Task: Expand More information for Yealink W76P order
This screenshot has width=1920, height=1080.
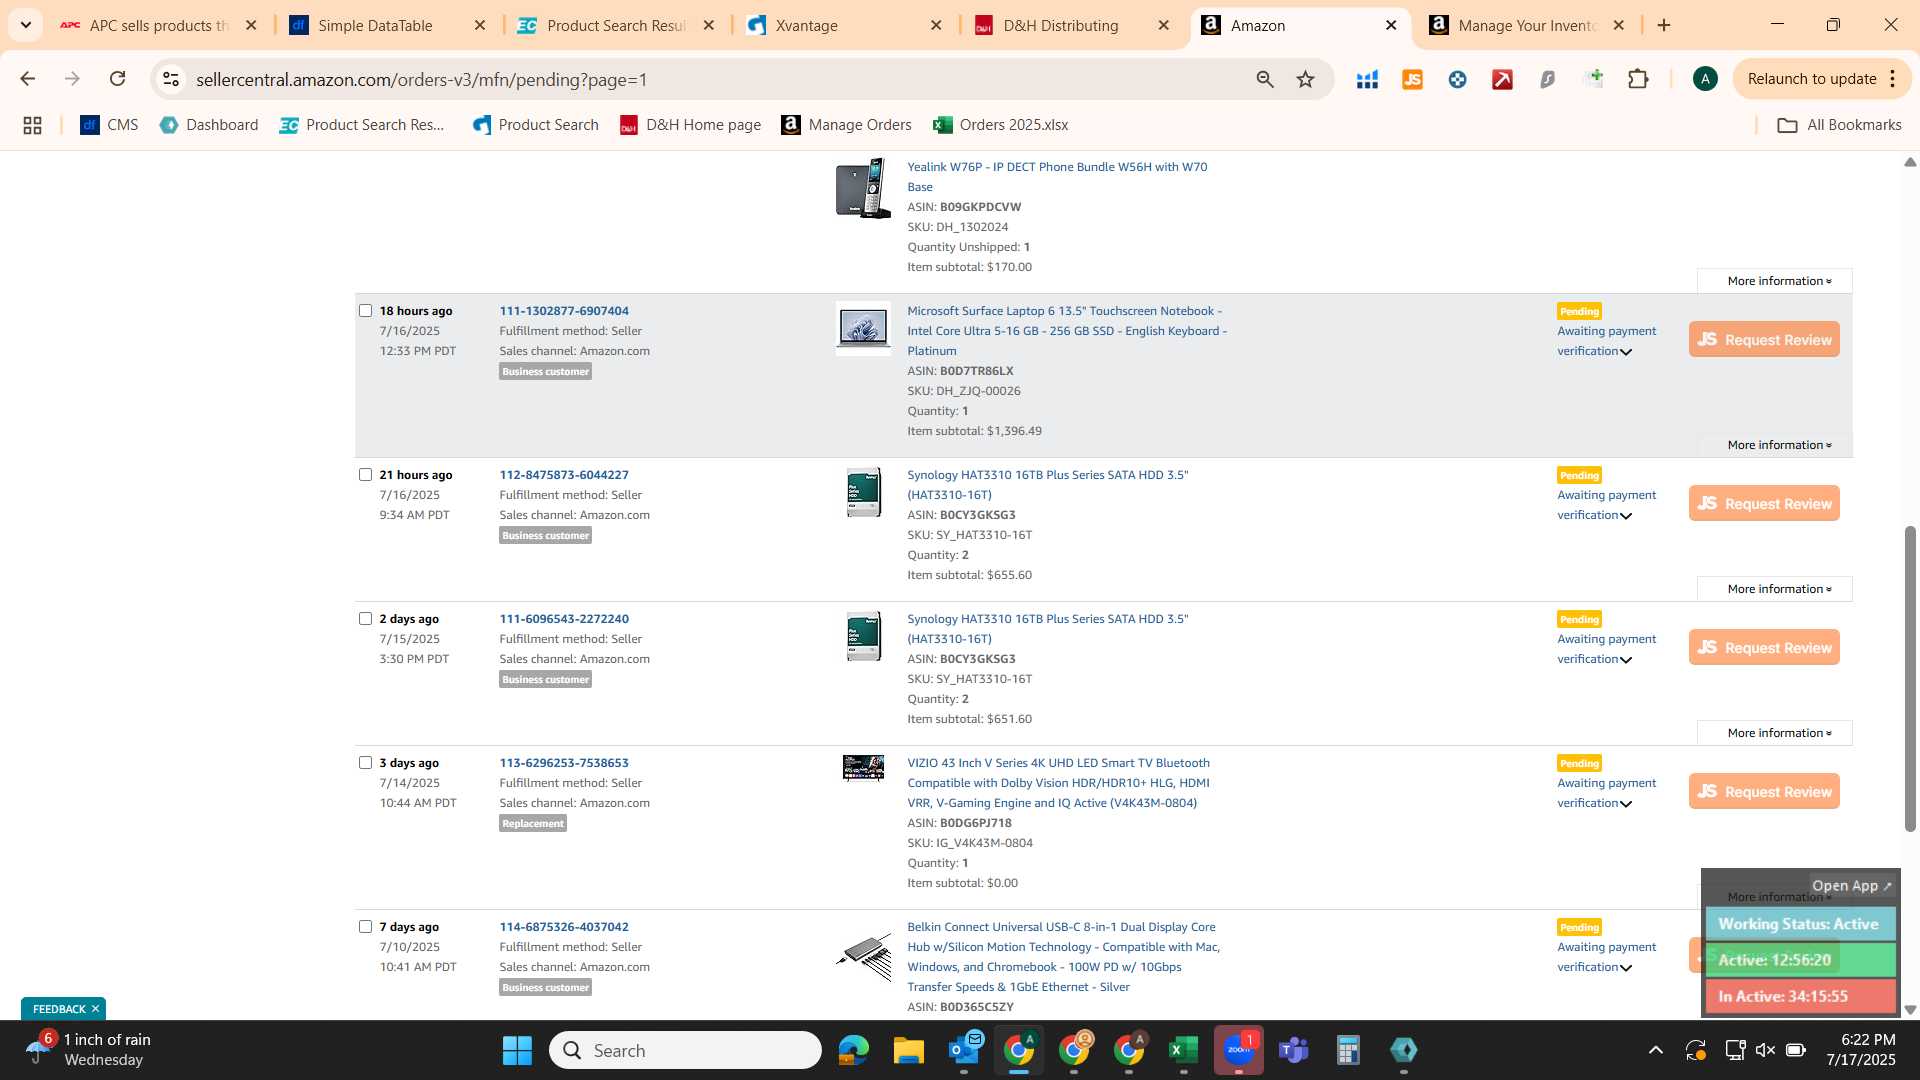Action: point(1775,281)
